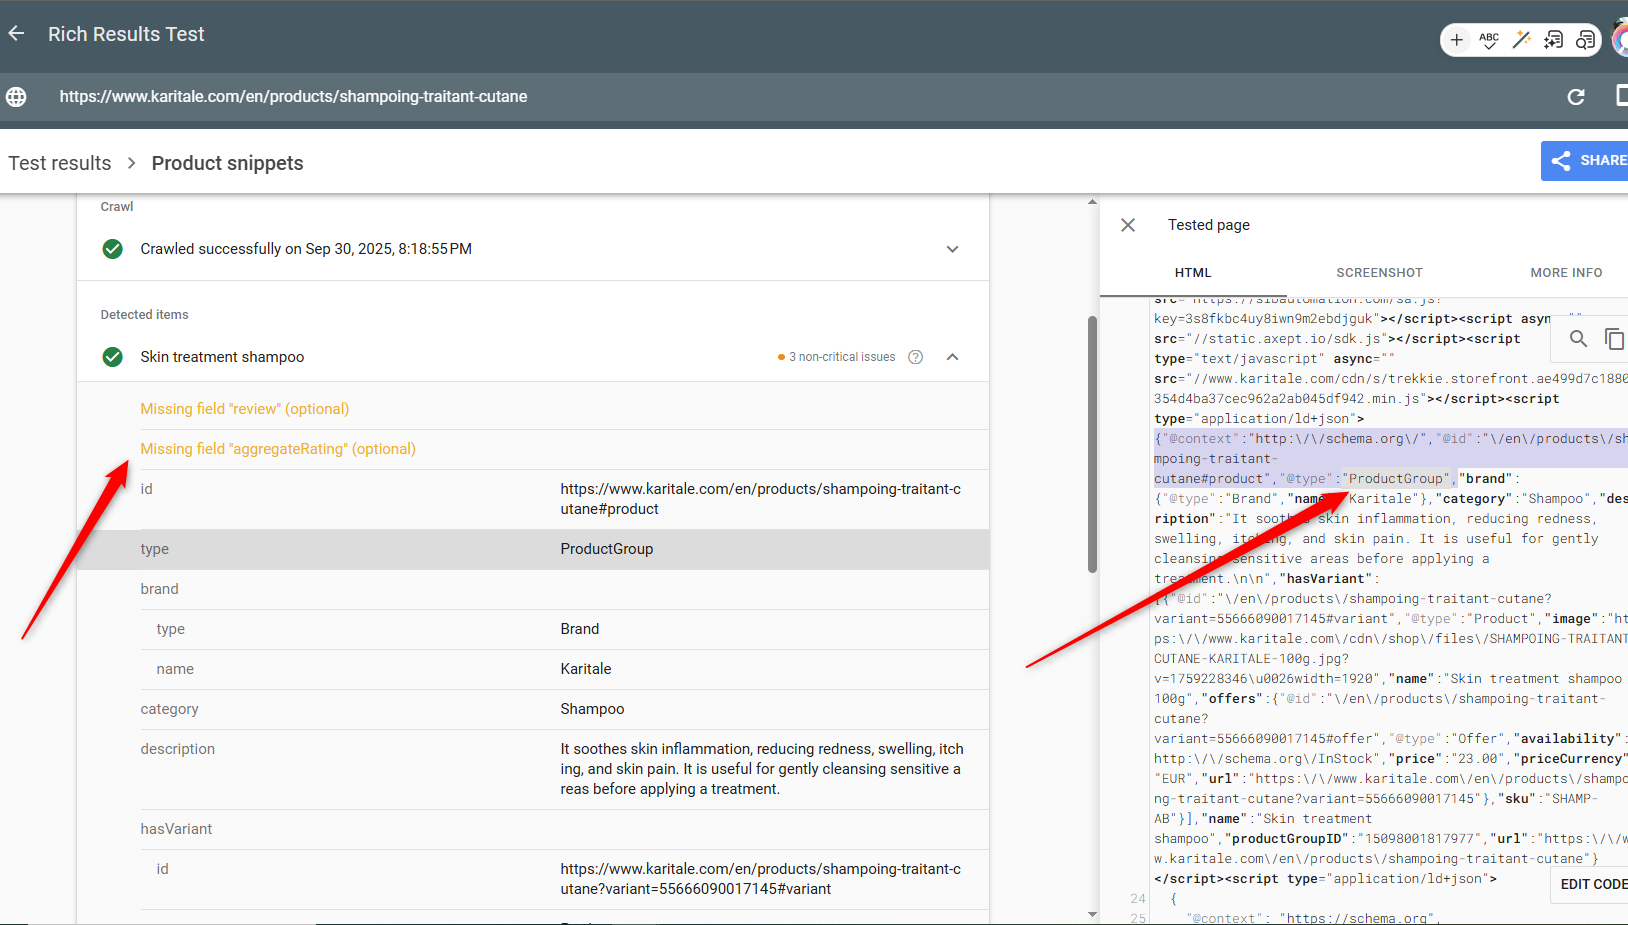
Task: Go back using the header arrow
Action: (16, 34)
